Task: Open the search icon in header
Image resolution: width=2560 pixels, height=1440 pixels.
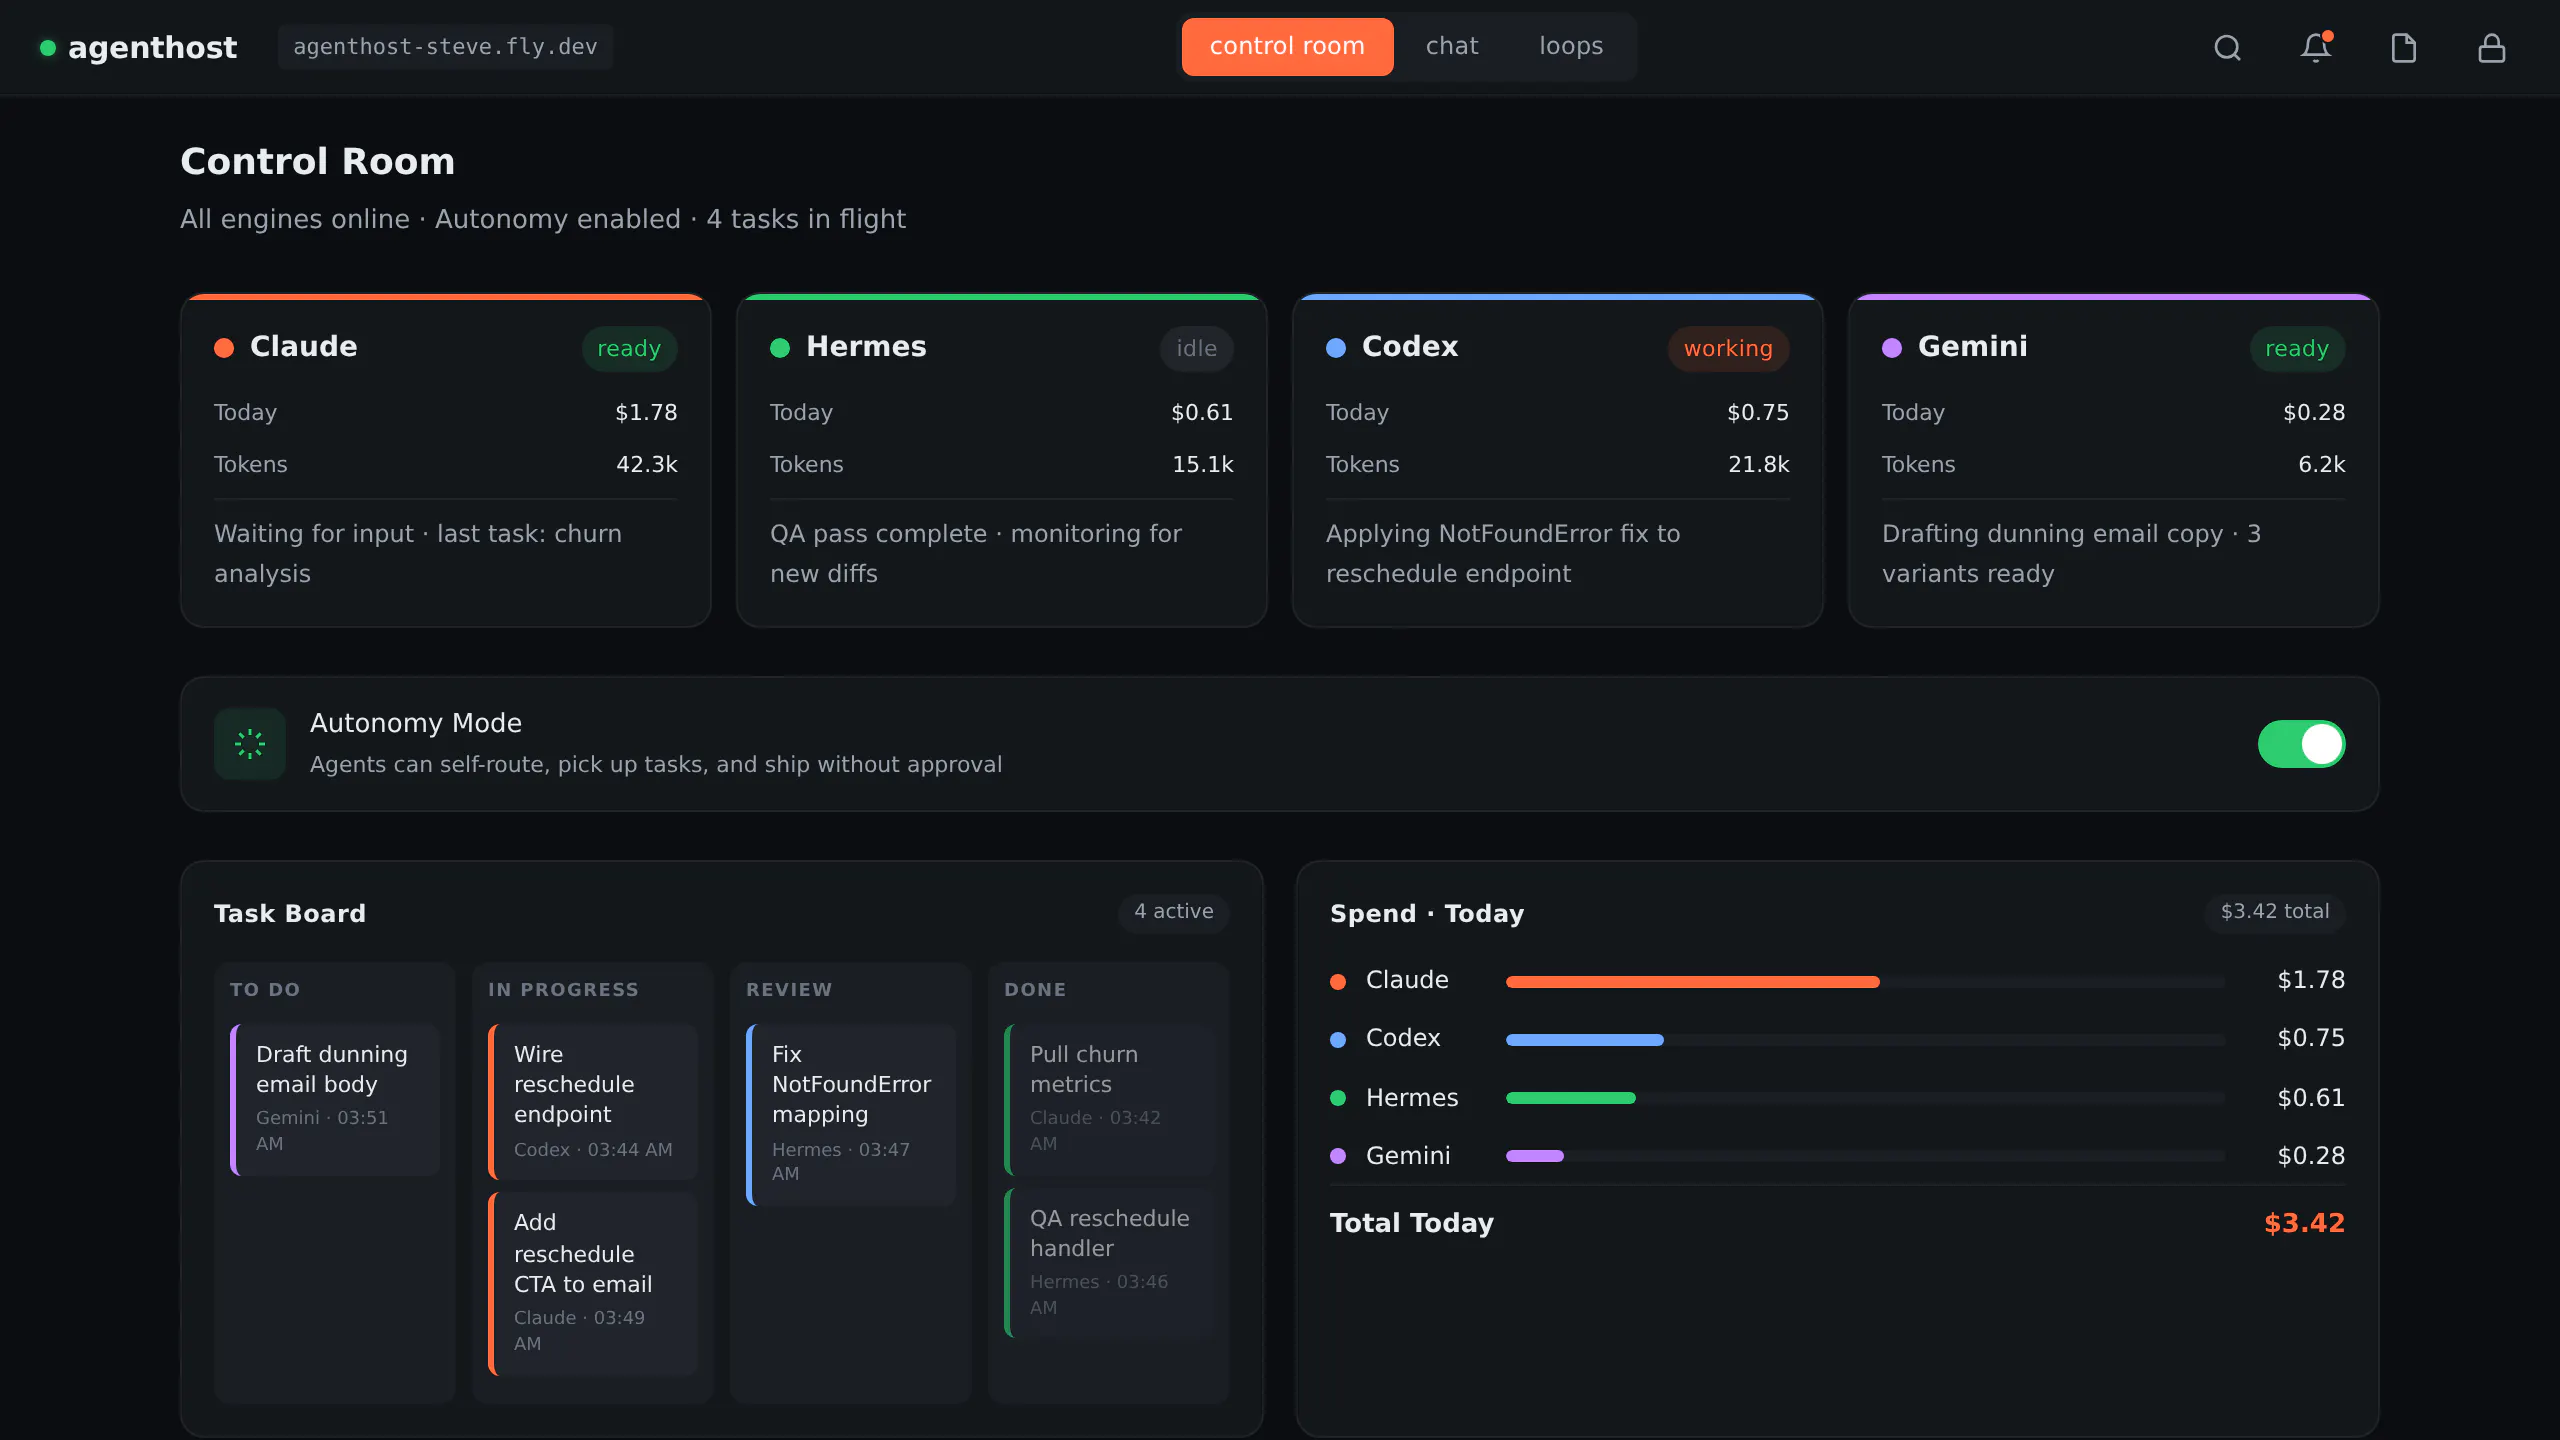Action: [2227, 48]
